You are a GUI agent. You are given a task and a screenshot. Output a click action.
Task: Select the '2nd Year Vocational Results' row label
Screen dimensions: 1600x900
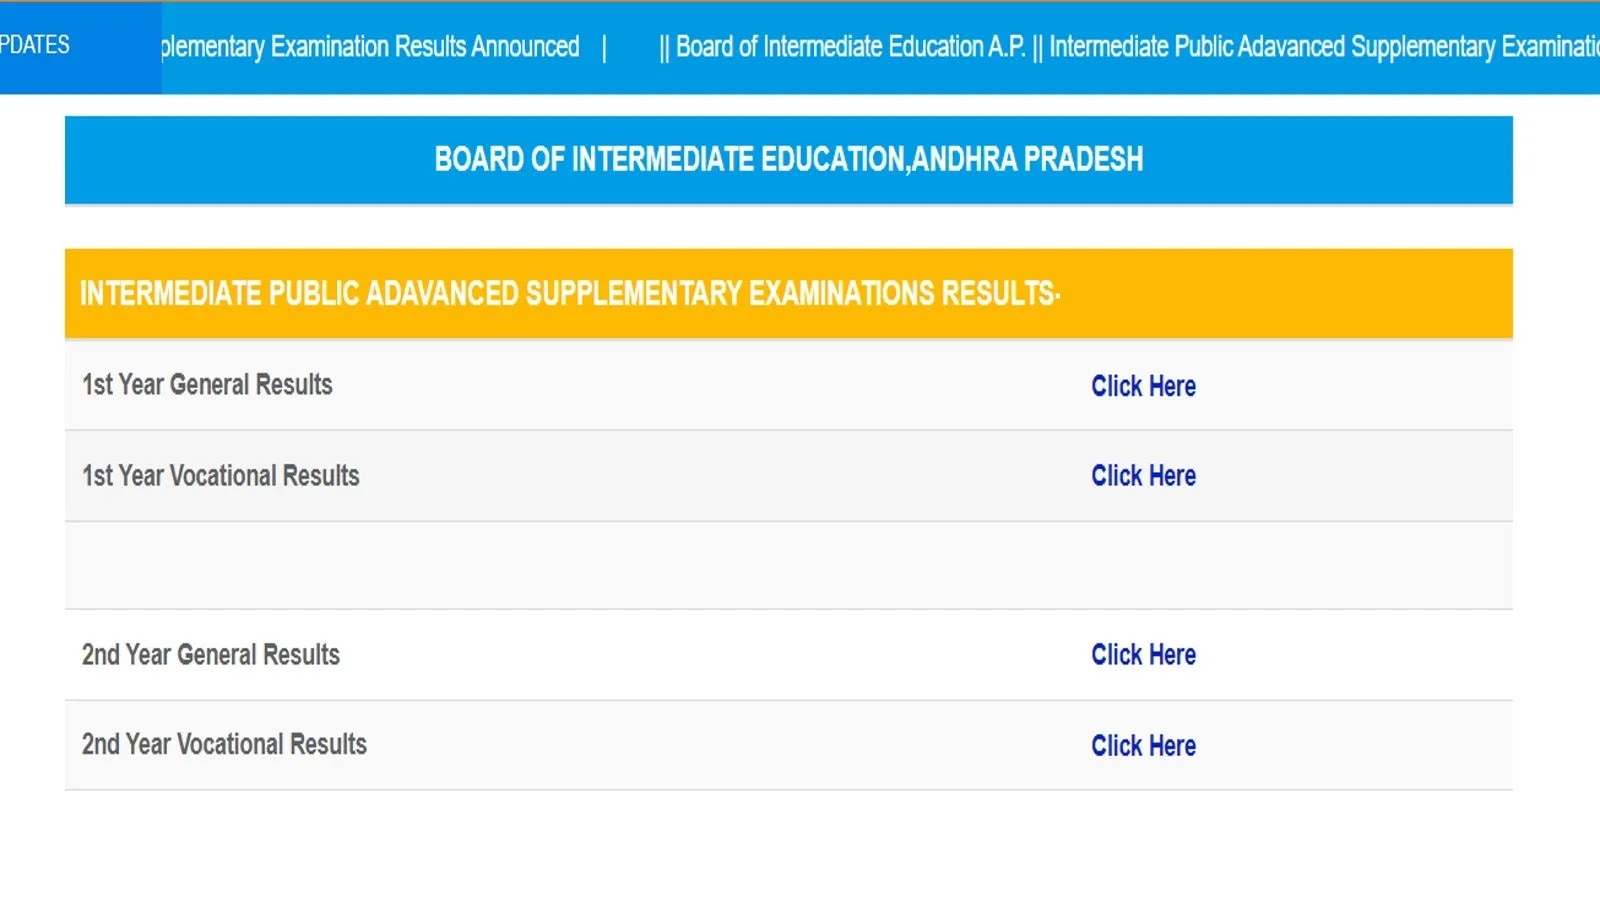pos(224,745)
